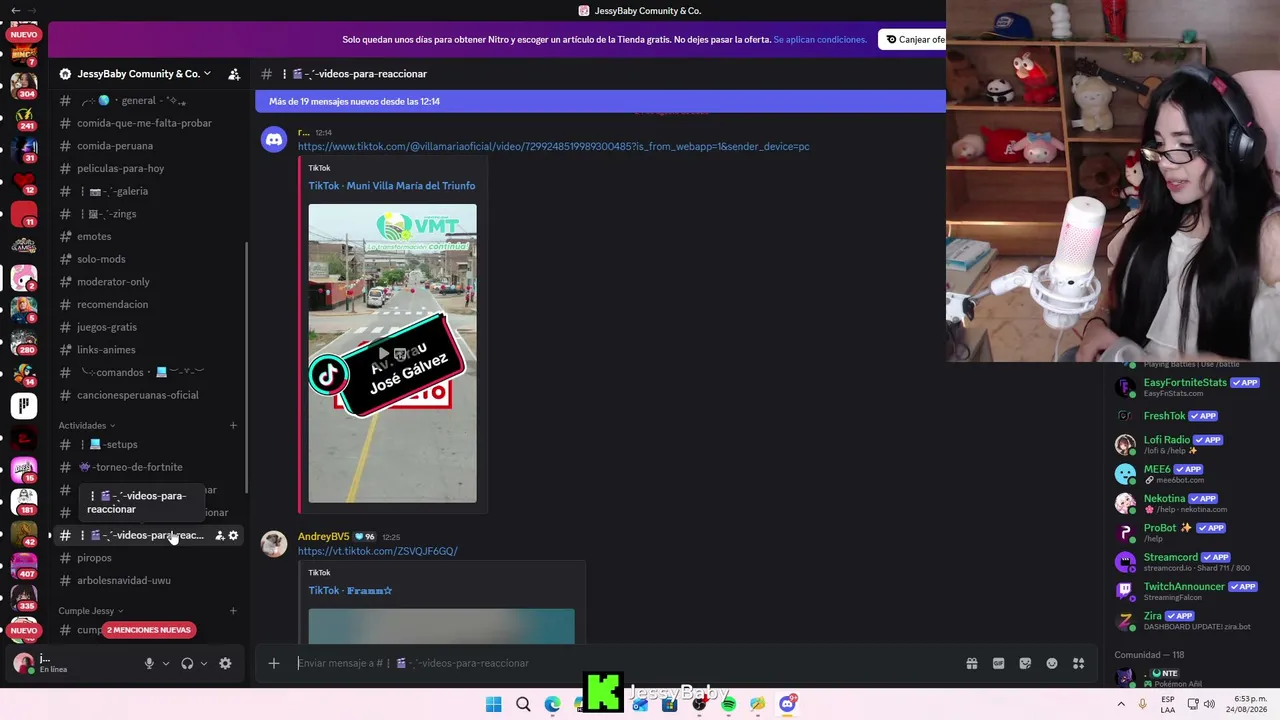The width and height of the screenshot is (1280, 720).
Task: Create invite for videos-para-reaccionar channel
Action: click(220, 536)
